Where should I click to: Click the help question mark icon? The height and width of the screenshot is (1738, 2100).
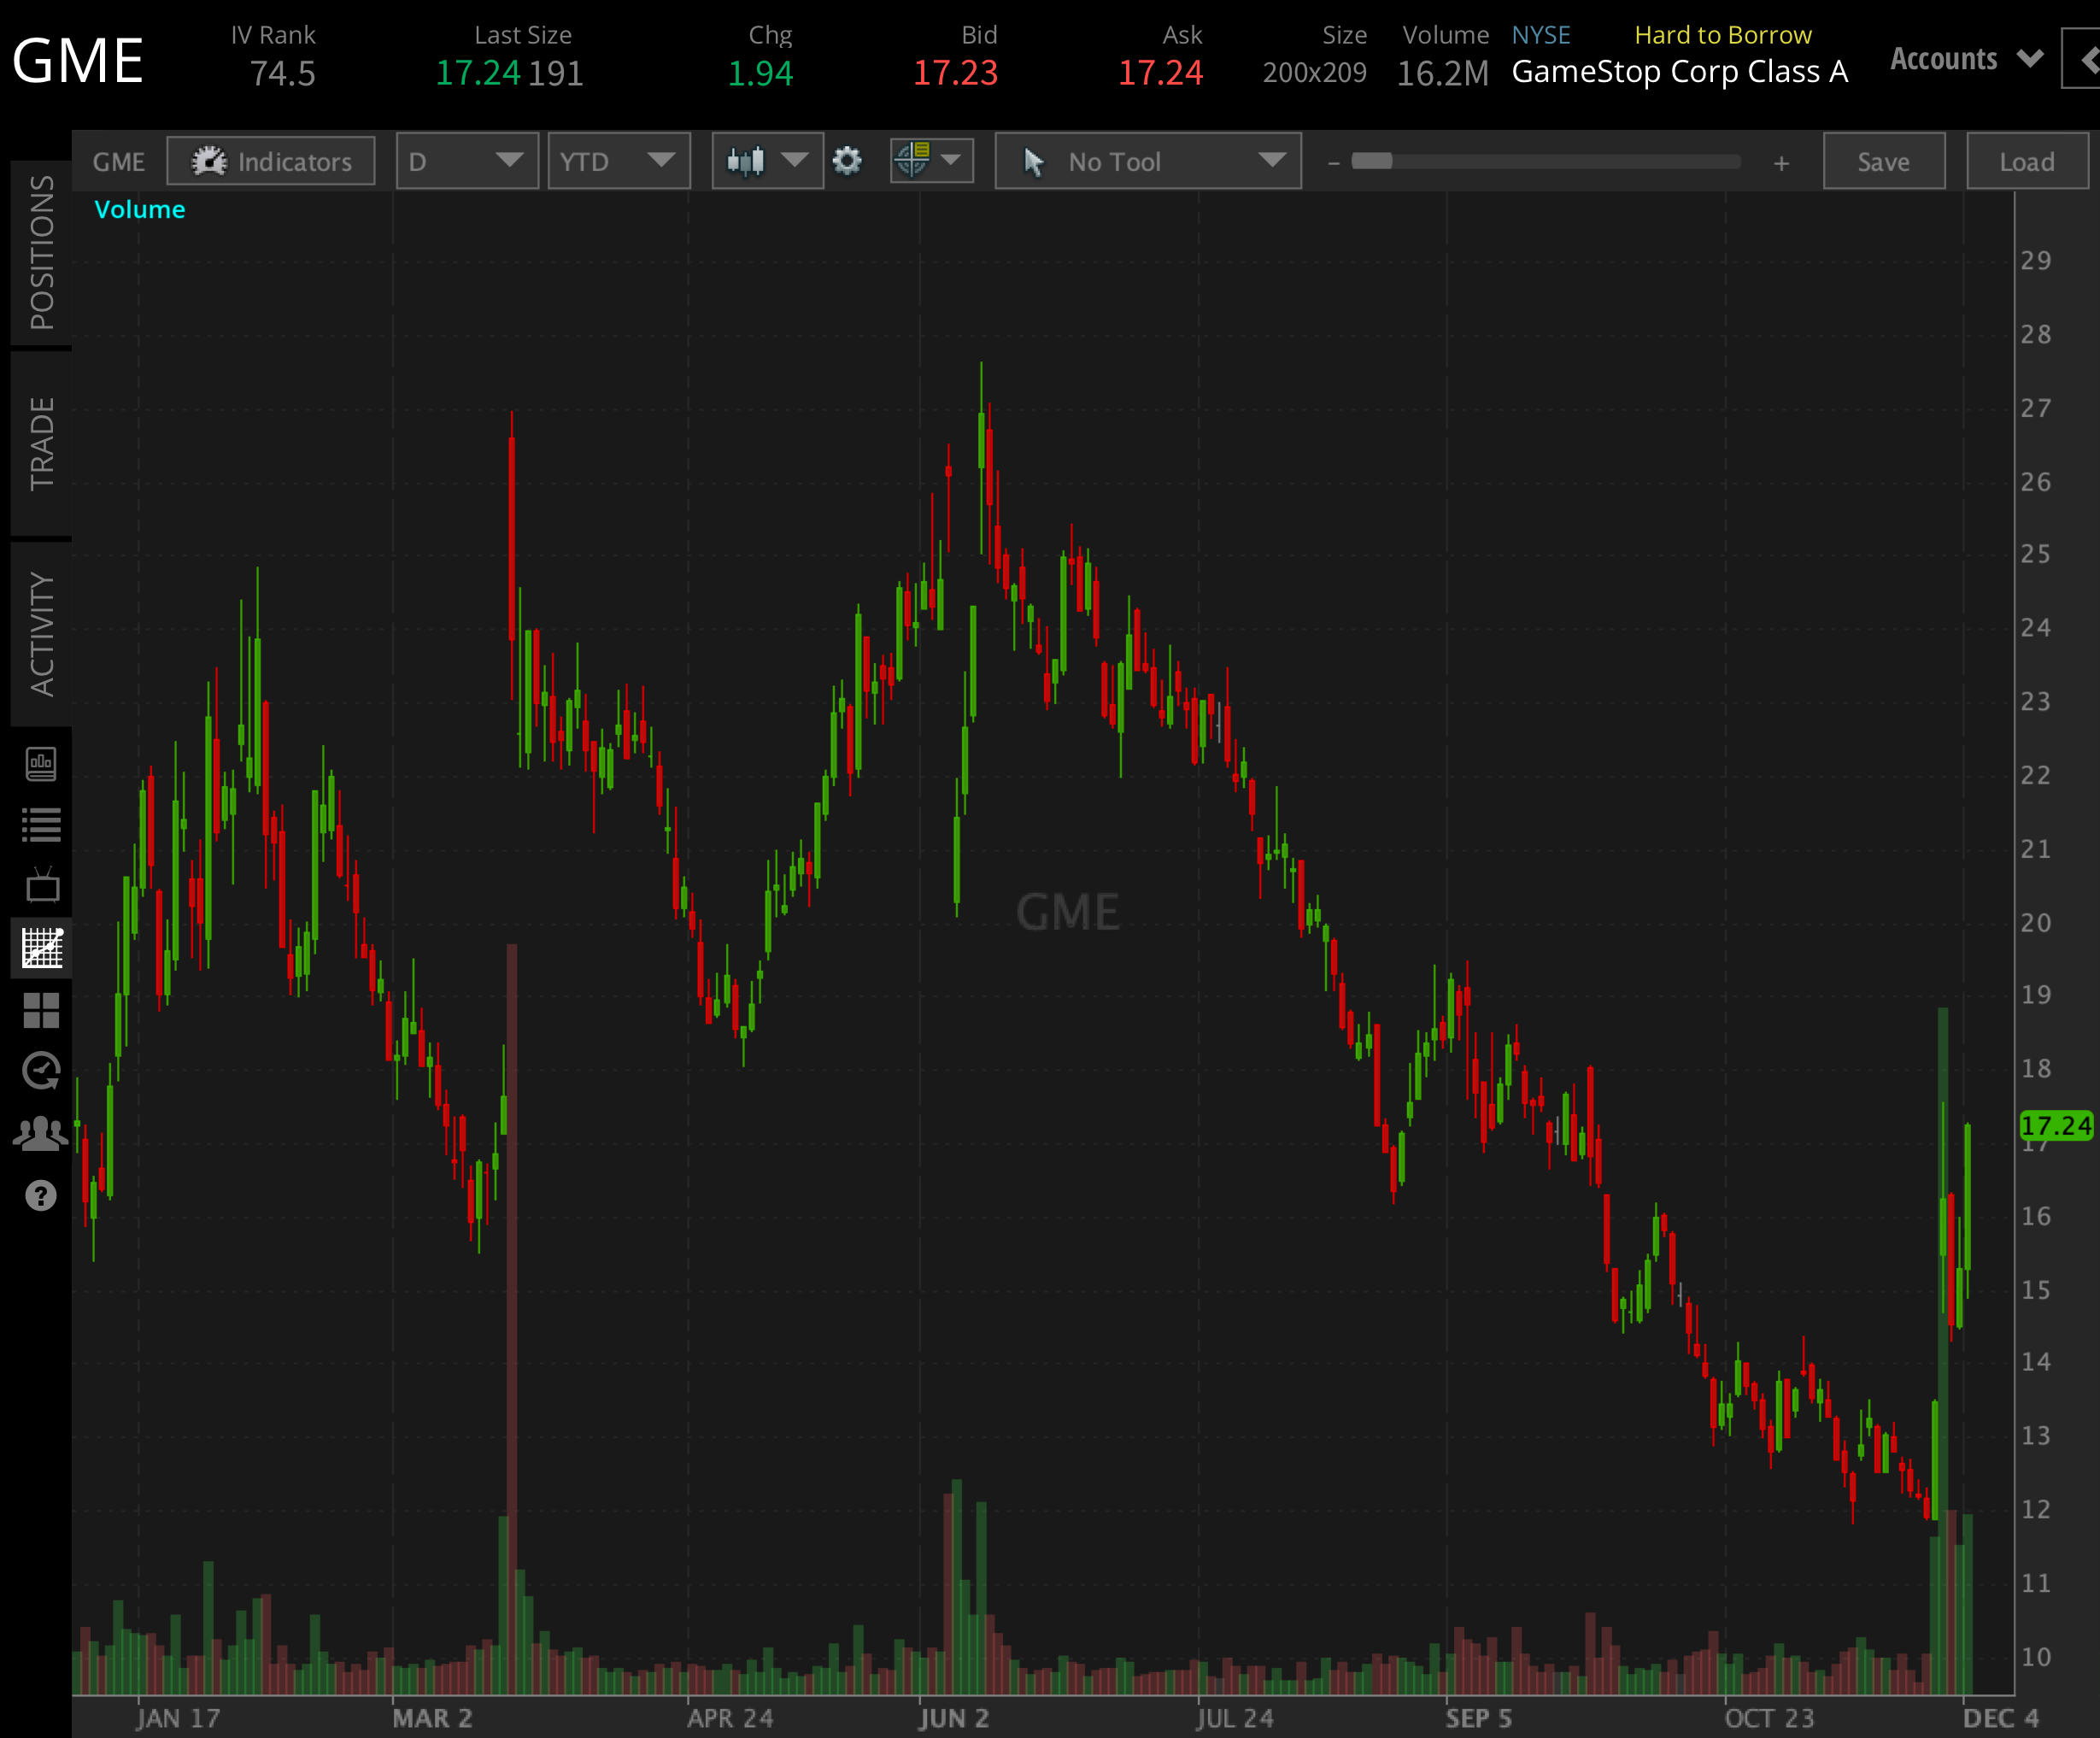[40, 1194]
